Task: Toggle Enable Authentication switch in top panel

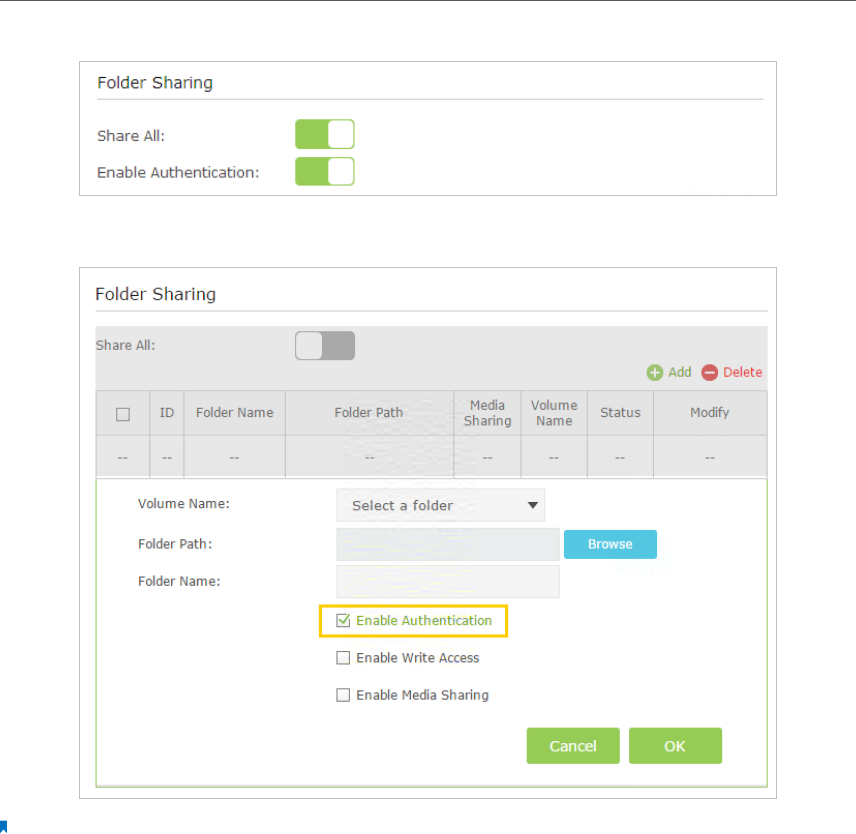Action: pyautogui.click(x=325, y=171)
